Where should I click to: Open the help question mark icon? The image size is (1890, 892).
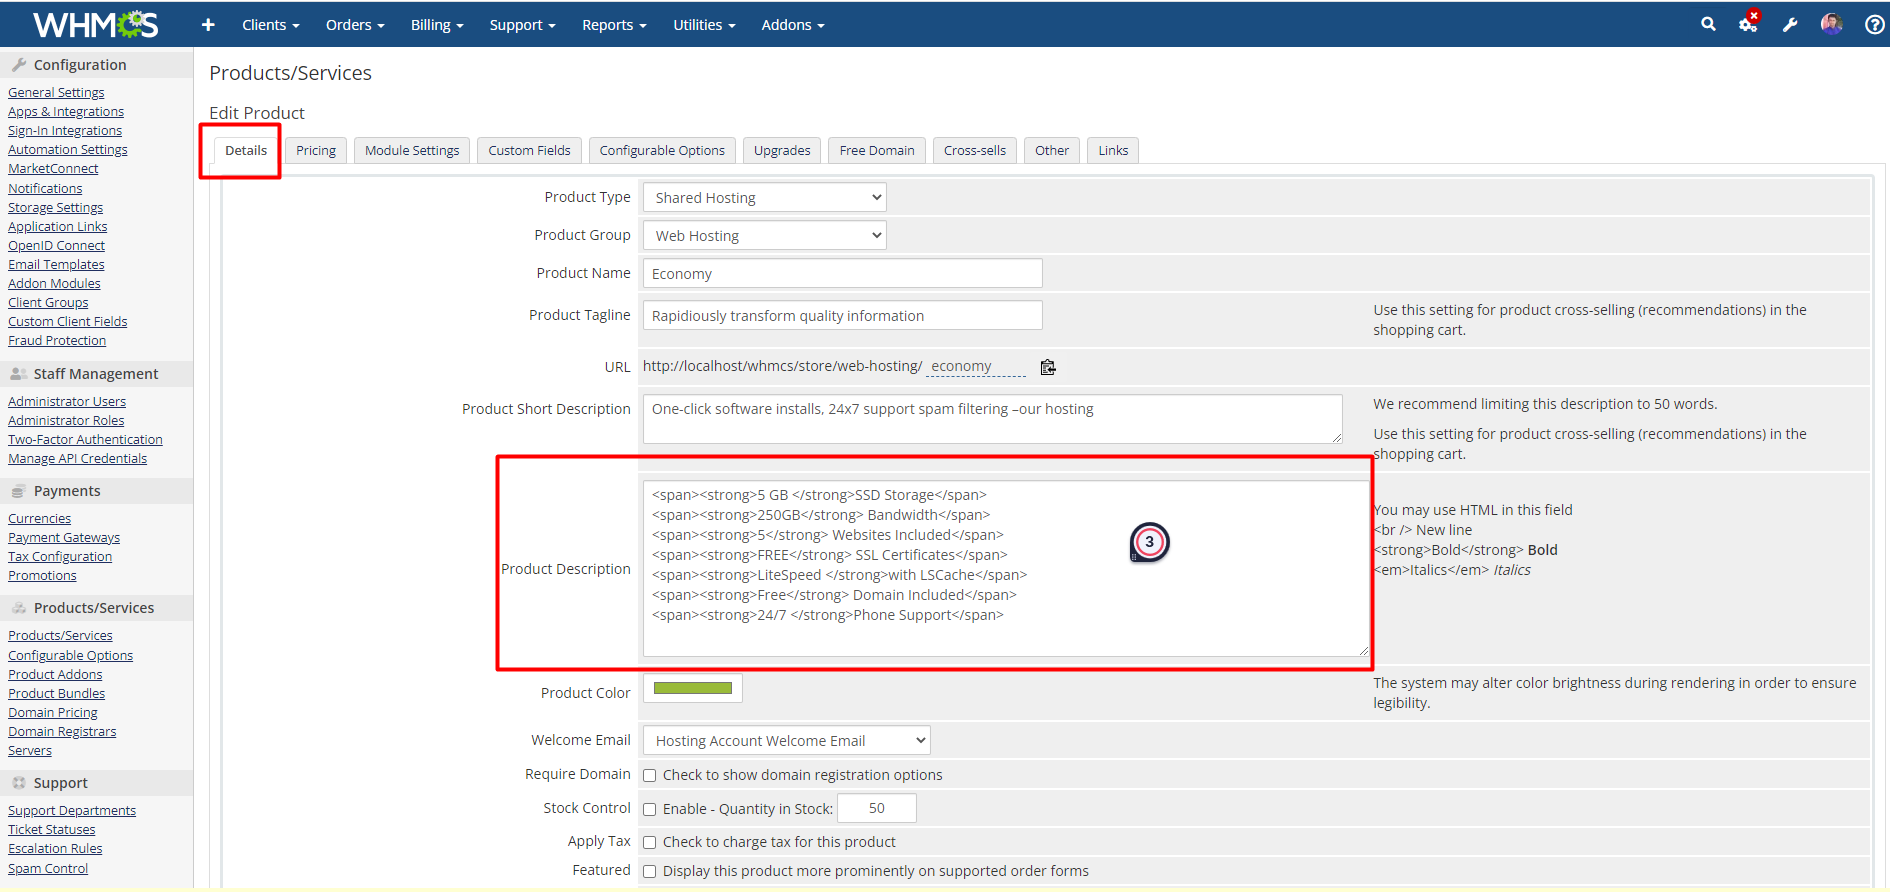[x=1874, y=25]
